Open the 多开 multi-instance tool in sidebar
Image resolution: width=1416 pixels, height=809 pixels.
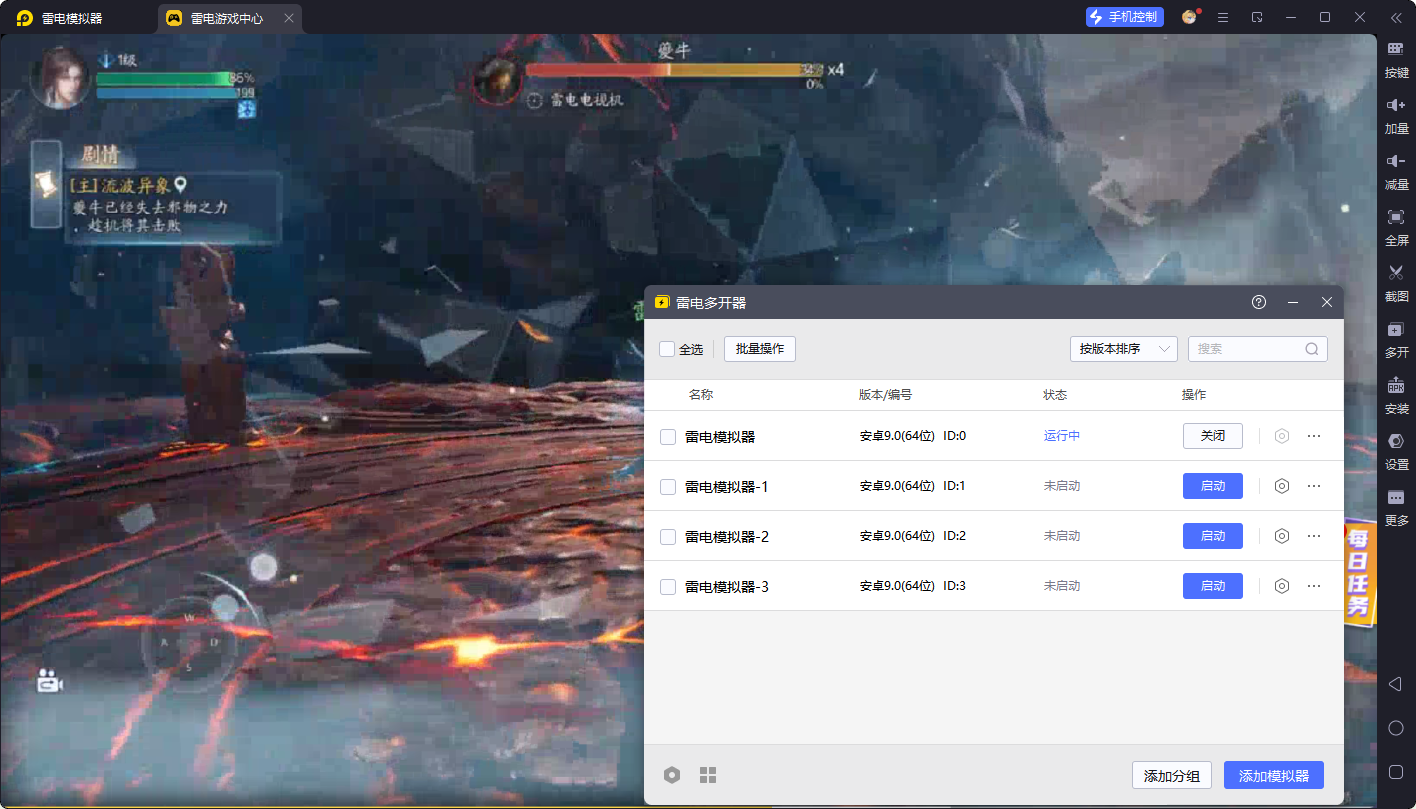[x=1396, y=340]
